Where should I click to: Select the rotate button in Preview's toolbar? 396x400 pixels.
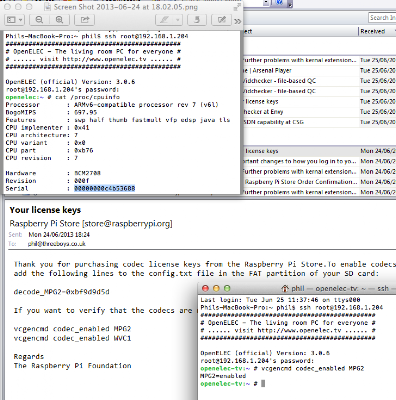(x=197, y=20)
